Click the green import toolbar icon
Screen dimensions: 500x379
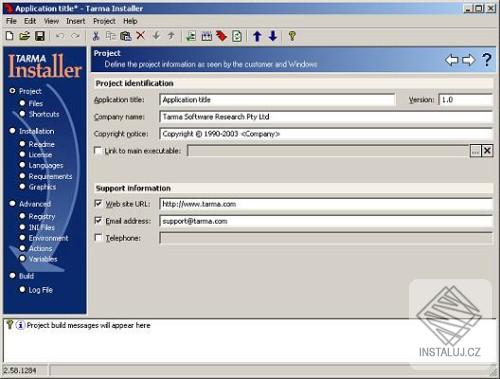(x=191, y=36)
